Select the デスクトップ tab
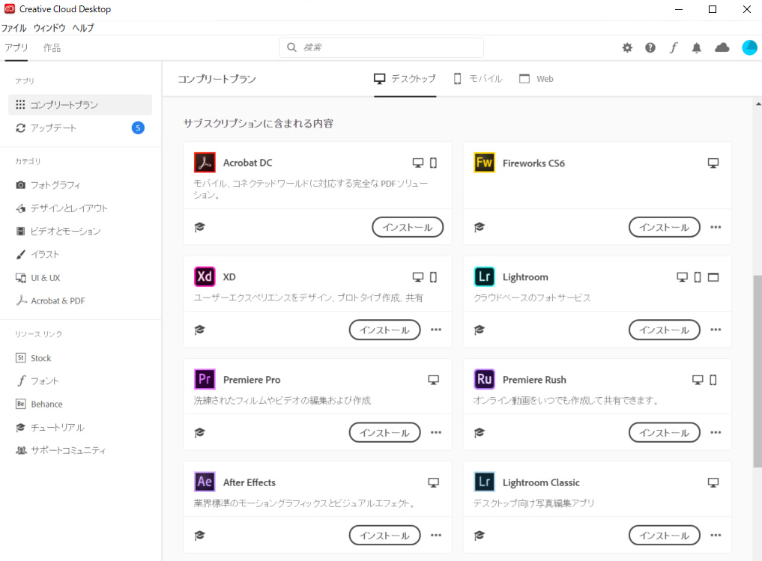 point(405,79)
